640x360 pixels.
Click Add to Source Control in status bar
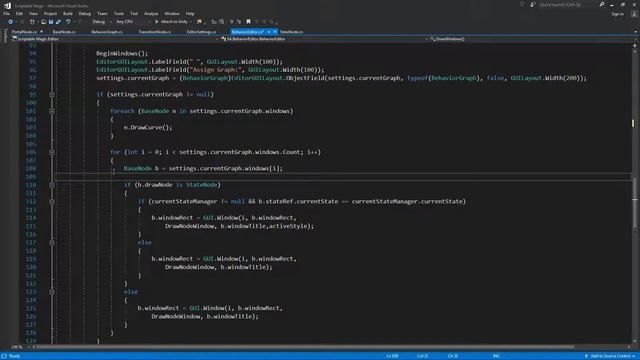(x=610, y=356)
